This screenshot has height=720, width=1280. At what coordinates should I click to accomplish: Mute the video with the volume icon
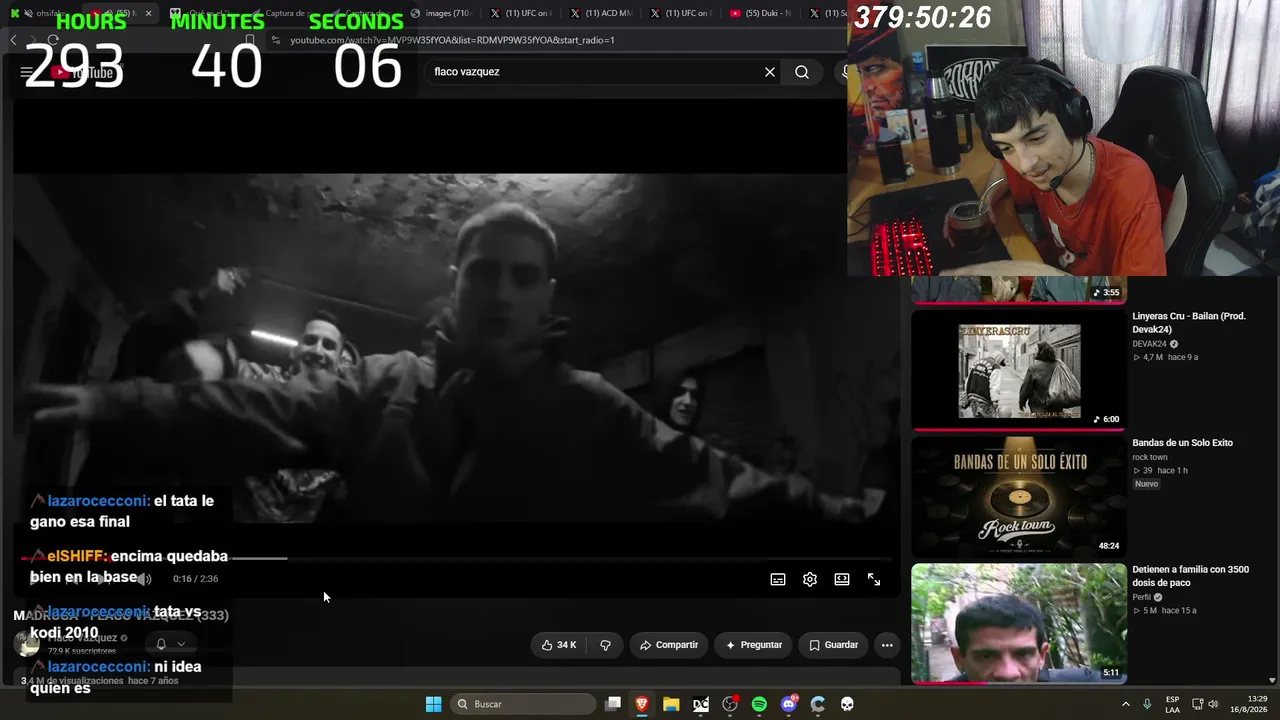145,579
